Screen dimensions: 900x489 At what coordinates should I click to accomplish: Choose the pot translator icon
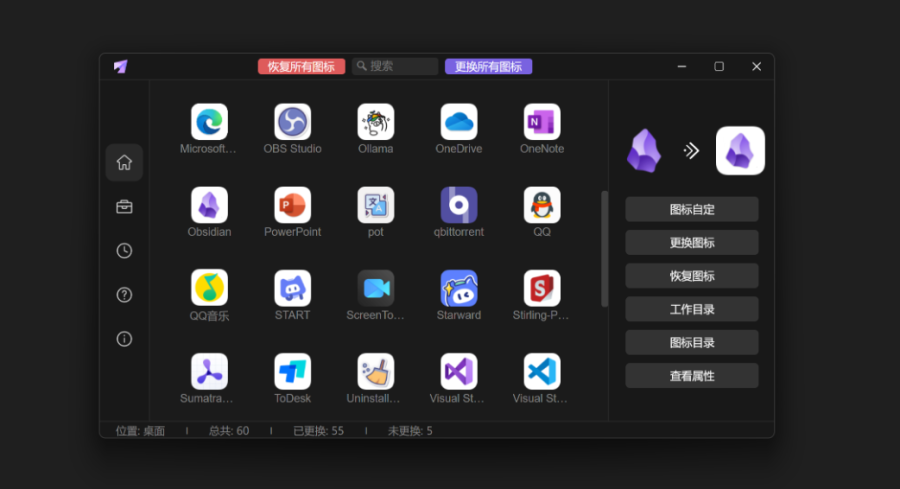(375, 205)
